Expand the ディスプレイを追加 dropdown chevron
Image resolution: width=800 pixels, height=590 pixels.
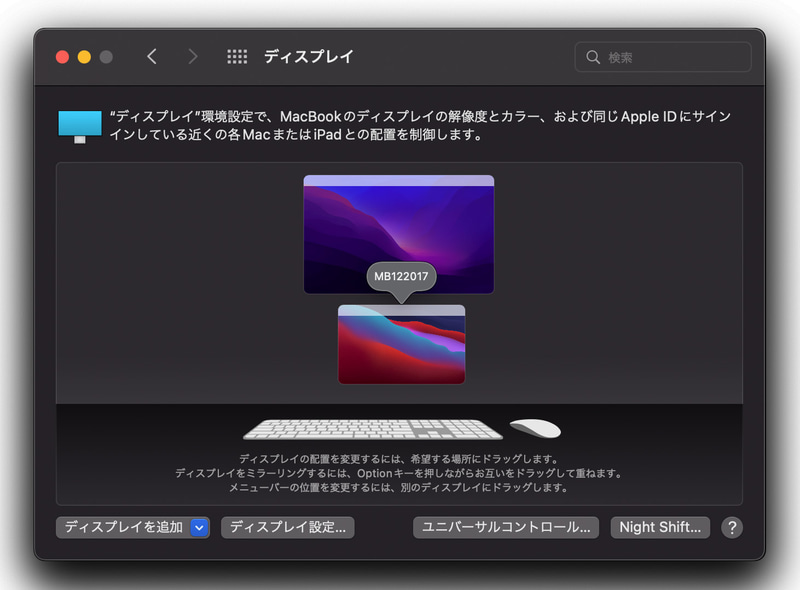point(199,527)
